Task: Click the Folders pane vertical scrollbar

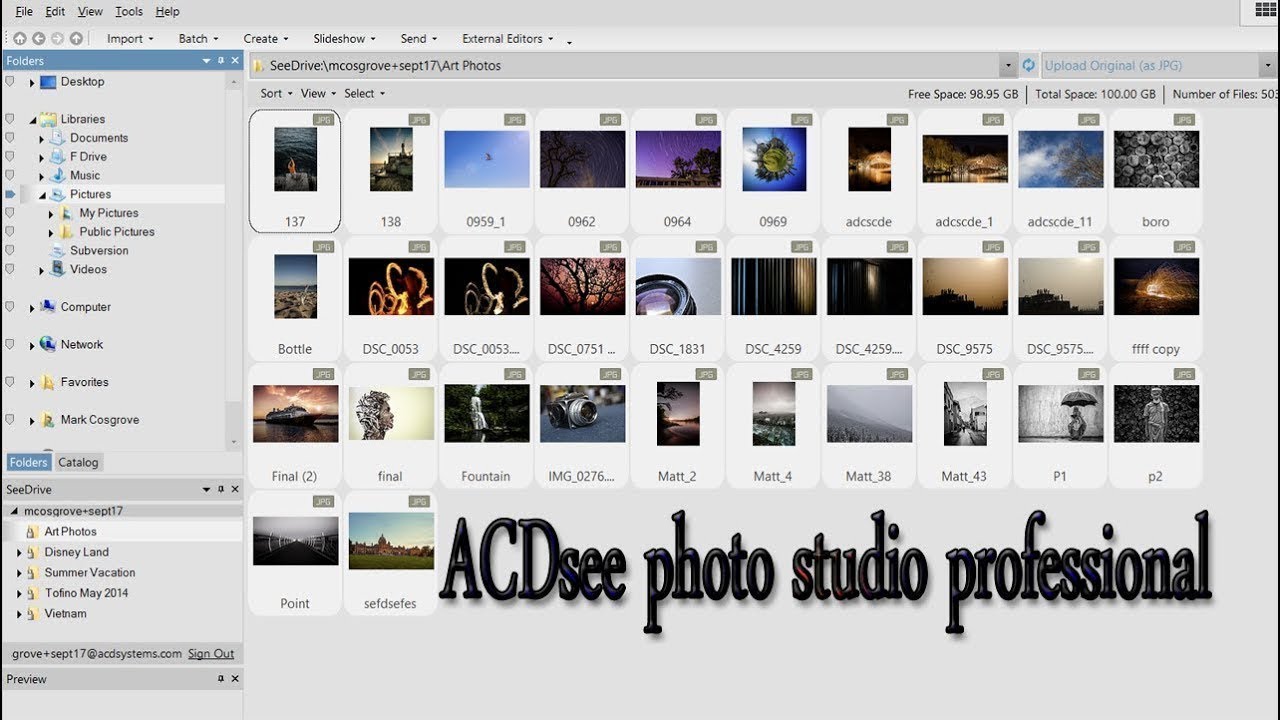Action: [x=234, y=260]
